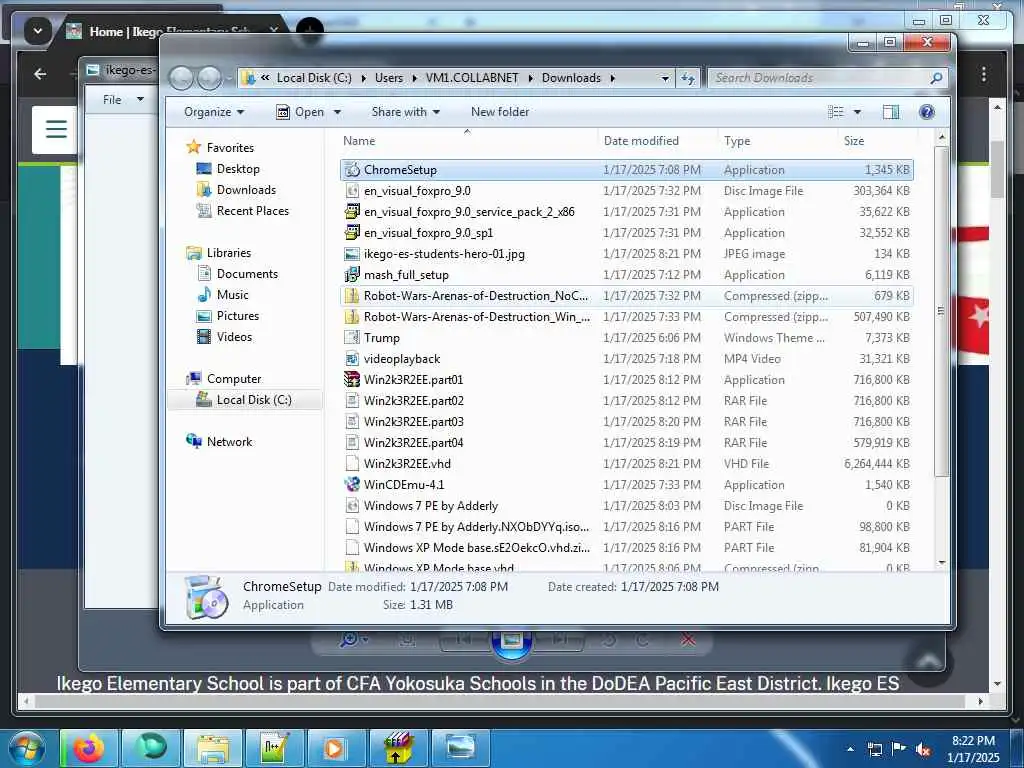The height and width of the screenshot is (768, 1024).
Task: Select en_visual_foxpro_9.0_service_pack_2_x86 file
Action: [x=626, y=212]
